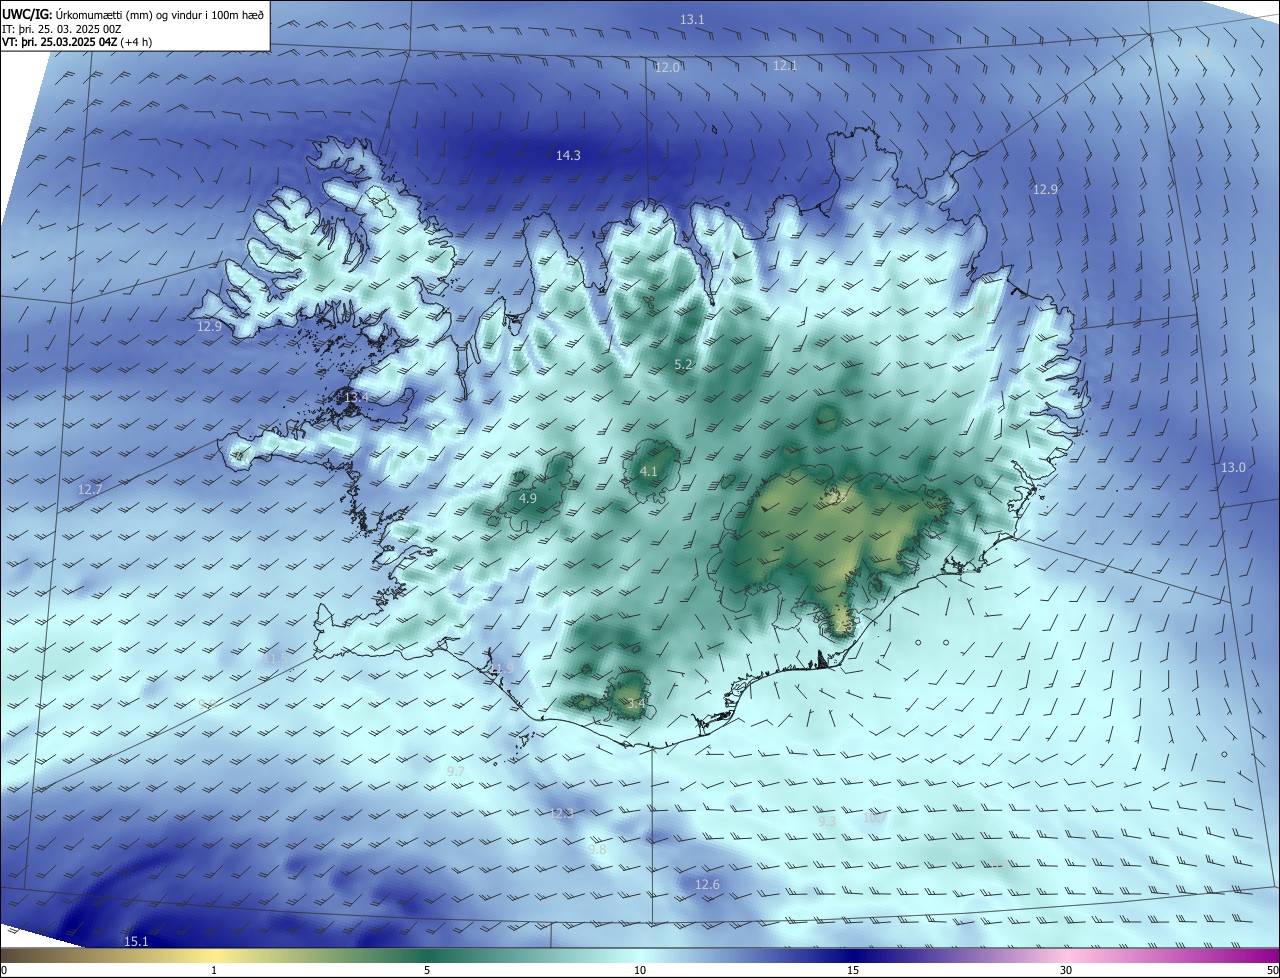The width and height of the screenshot is (1280, 978).
Task: Click the 10 tick on the color scale
Action: click(x=640, y=970)
